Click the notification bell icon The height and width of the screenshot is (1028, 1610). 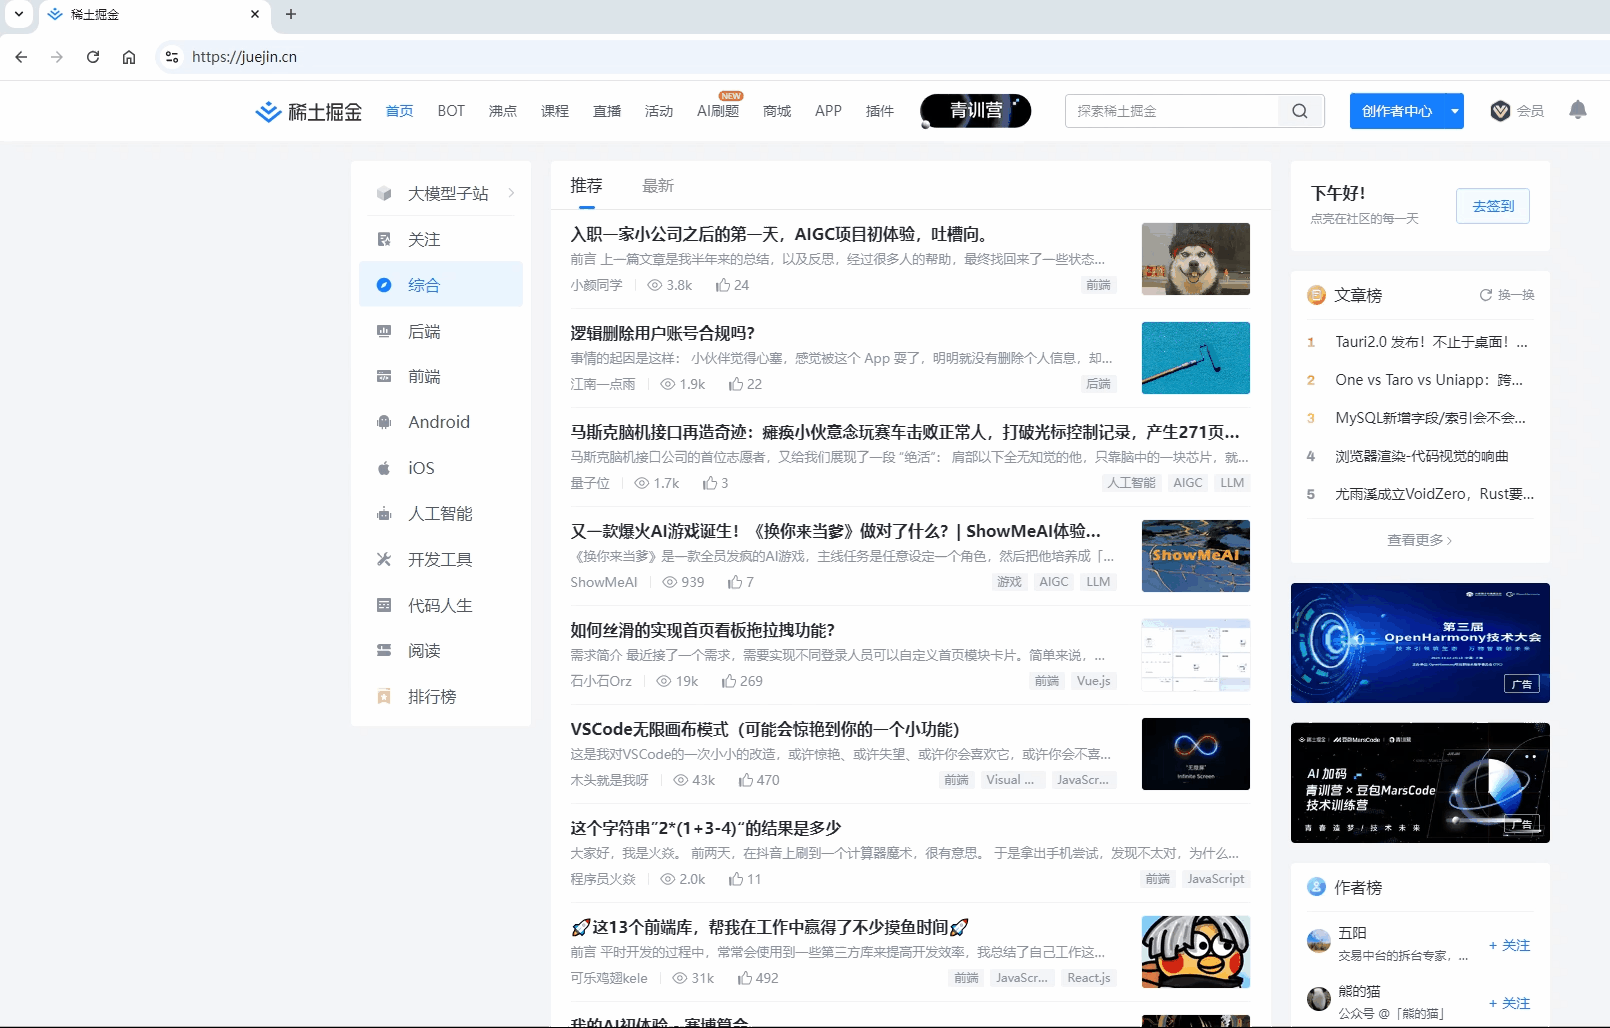click(1577, 111)
